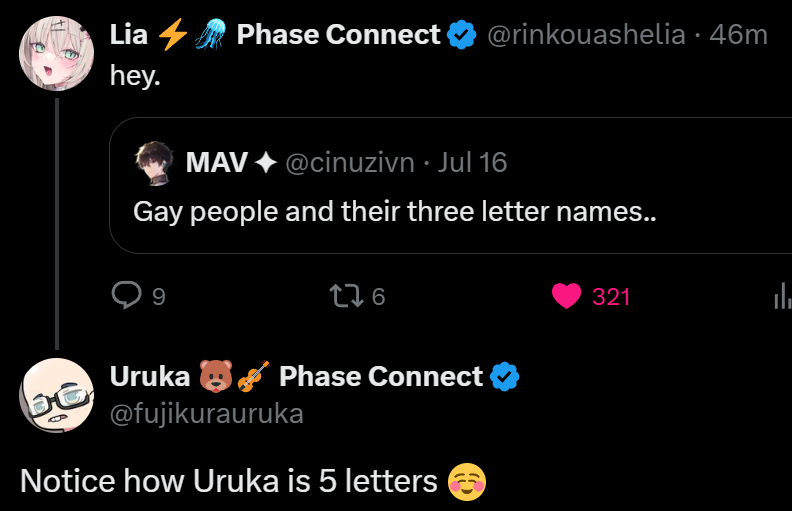Open Lia's profile avatar picture
Screen dimensions: 792x511
(57, 54)
